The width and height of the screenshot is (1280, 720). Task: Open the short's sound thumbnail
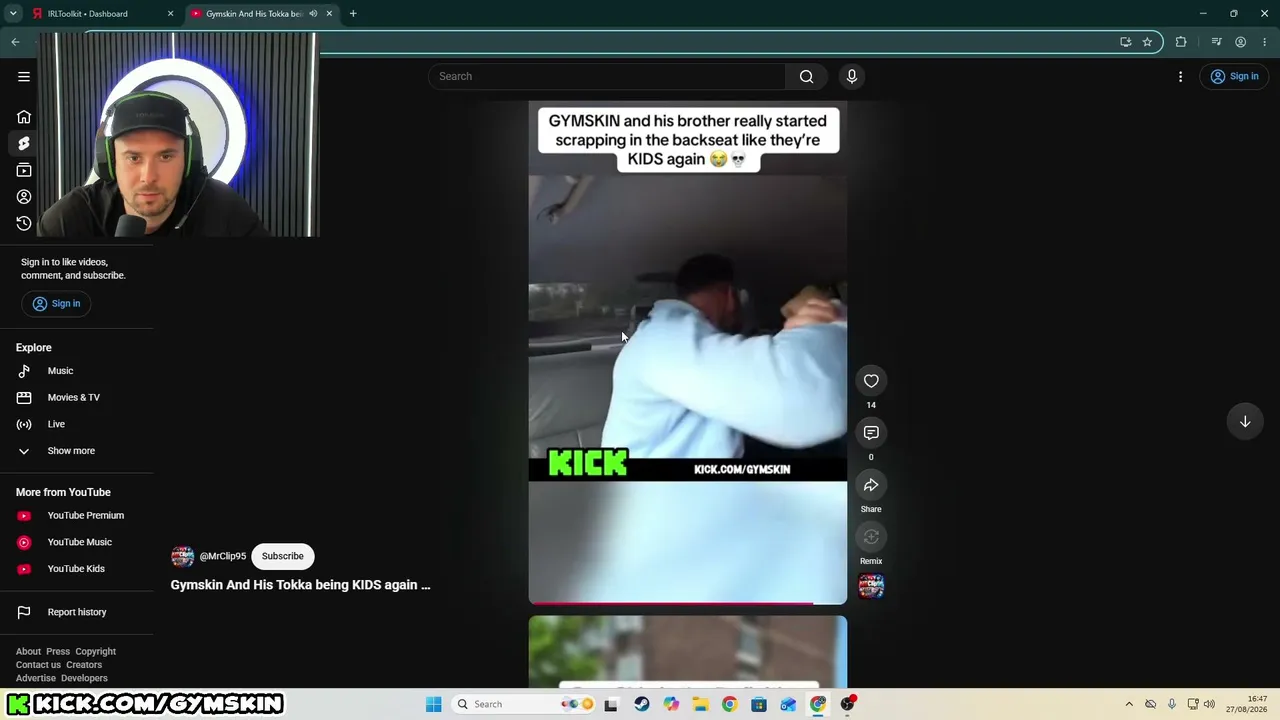[871, 585]
